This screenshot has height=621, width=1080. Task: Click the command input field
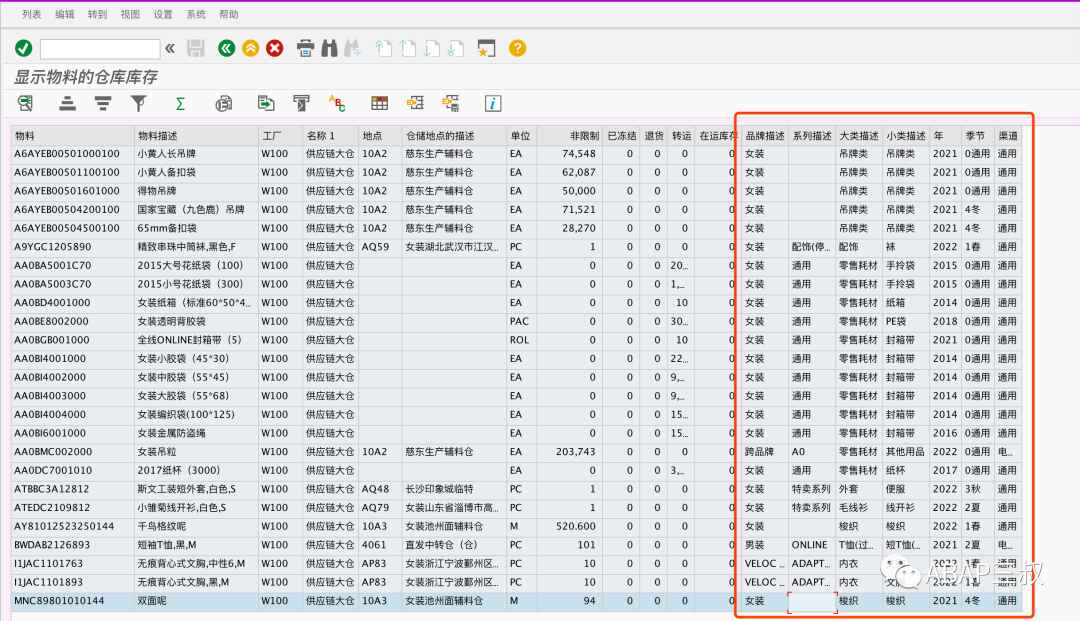pos(100,49)
